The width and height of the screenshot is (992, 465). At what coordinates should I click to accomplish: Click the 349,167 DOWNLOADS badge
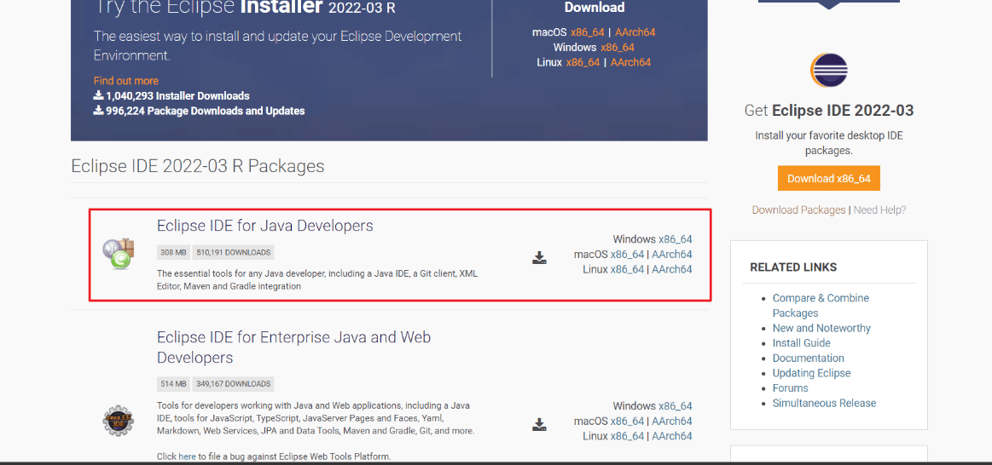tap(233, 384)
